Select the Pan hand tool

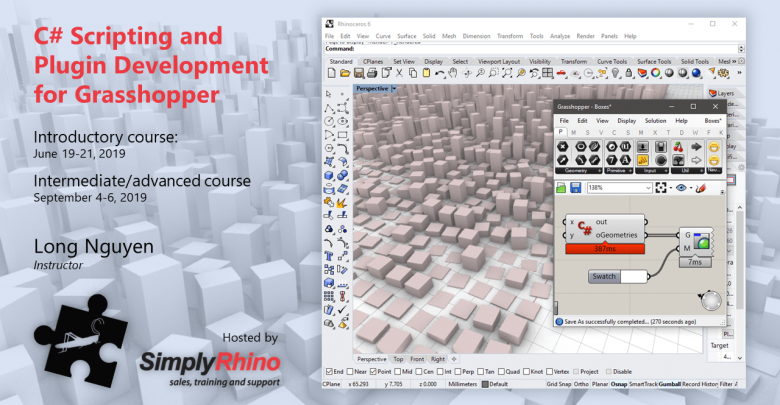(x=453, y=73)
